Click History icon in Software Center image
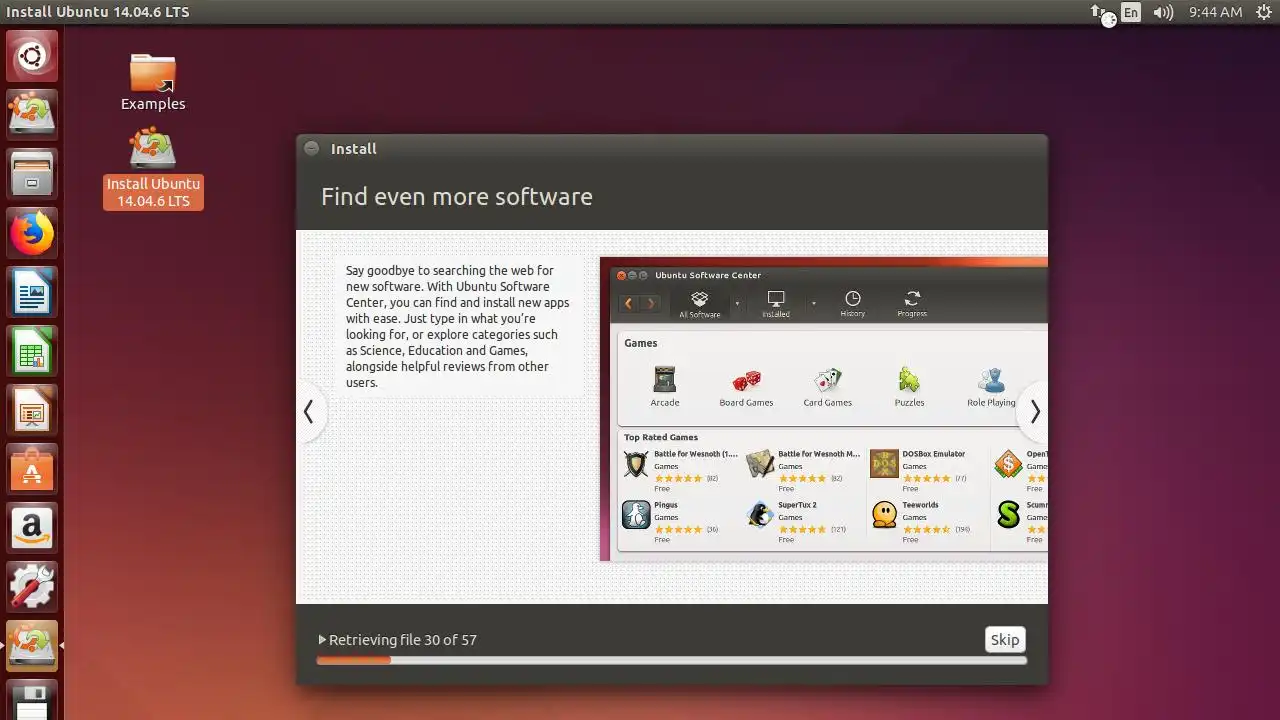1280x720 pixels. (x=853, y=304)
